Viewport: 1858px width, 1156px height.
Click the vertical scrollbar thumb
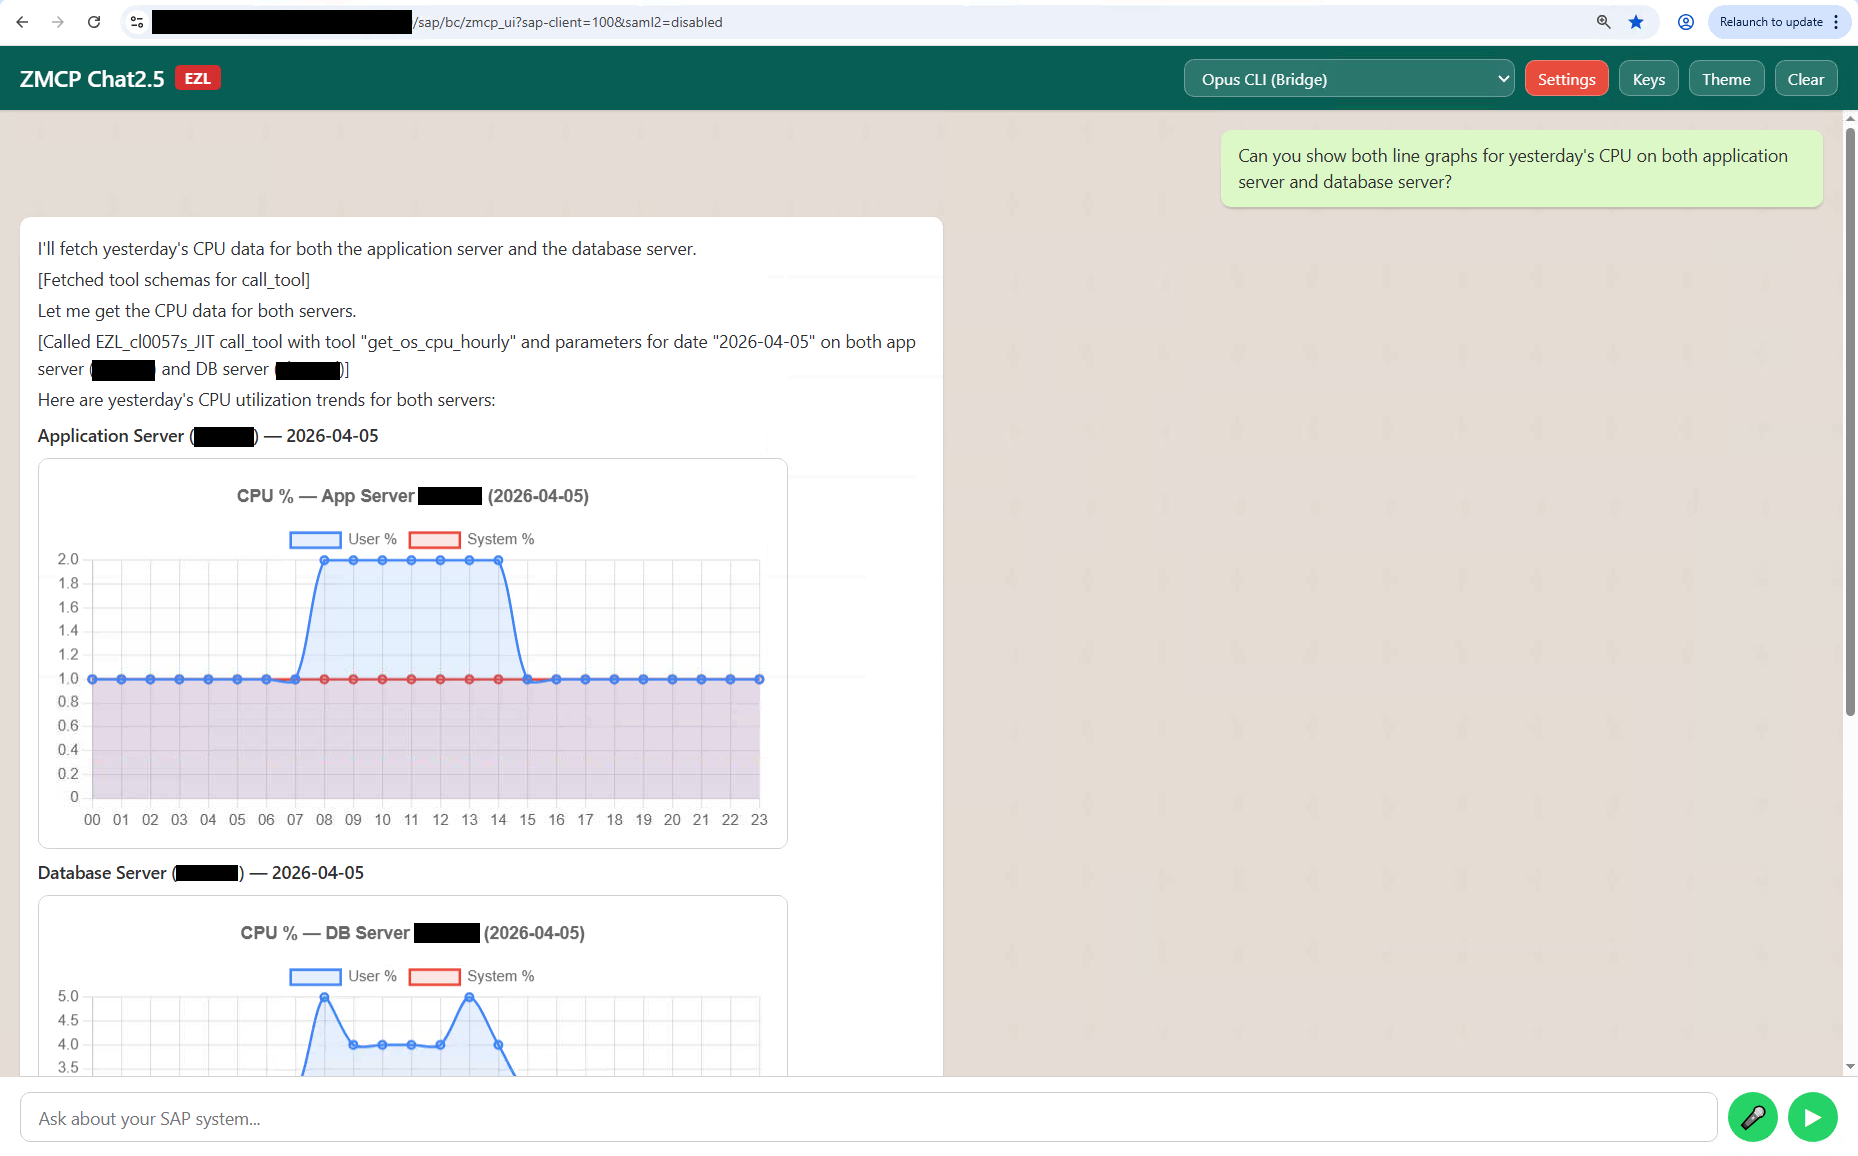1849,420
